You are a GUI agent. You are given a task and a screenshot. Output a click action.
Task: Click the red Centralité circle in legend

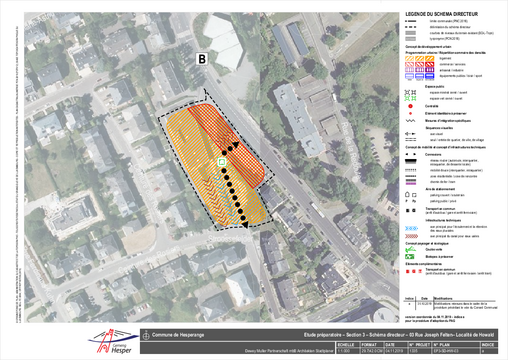[x=410, y=106]
